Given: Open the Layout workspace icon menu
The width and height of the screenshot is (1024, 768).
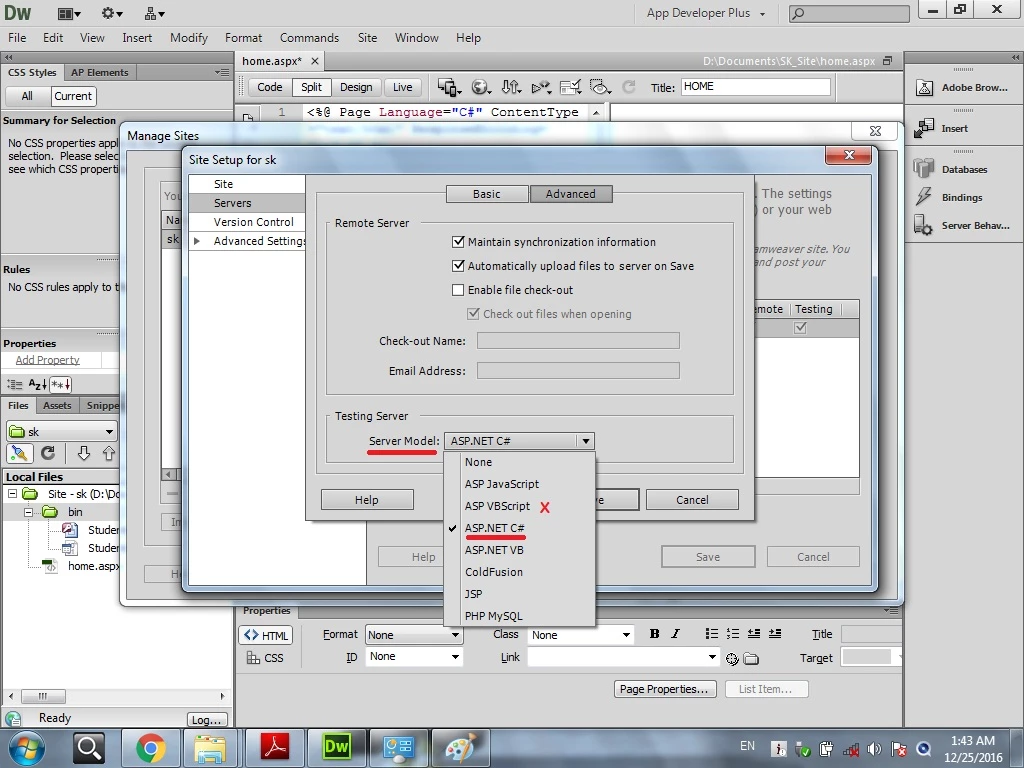Looking at the screenshot, I should pos(69,13).
